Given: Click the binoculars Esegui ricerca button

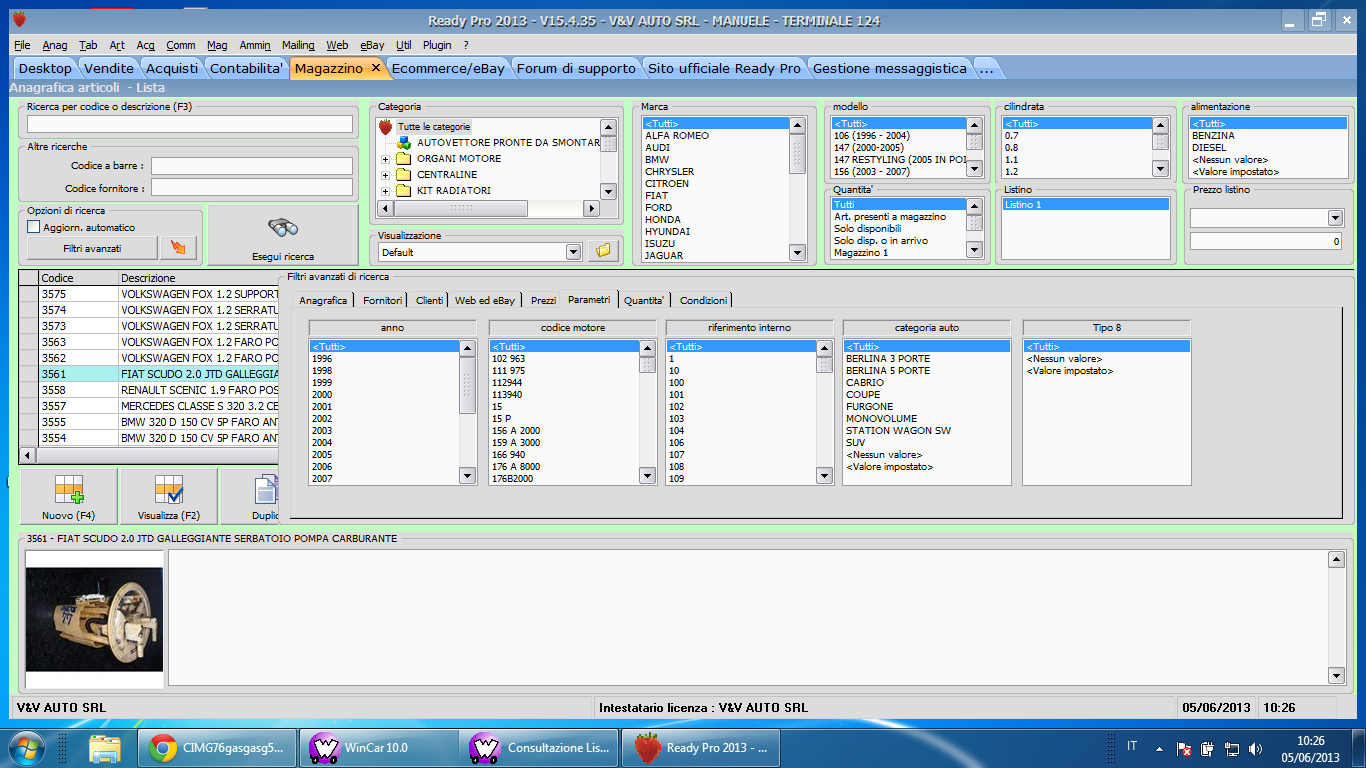Looking at the screenshot, I should point(283,235).
